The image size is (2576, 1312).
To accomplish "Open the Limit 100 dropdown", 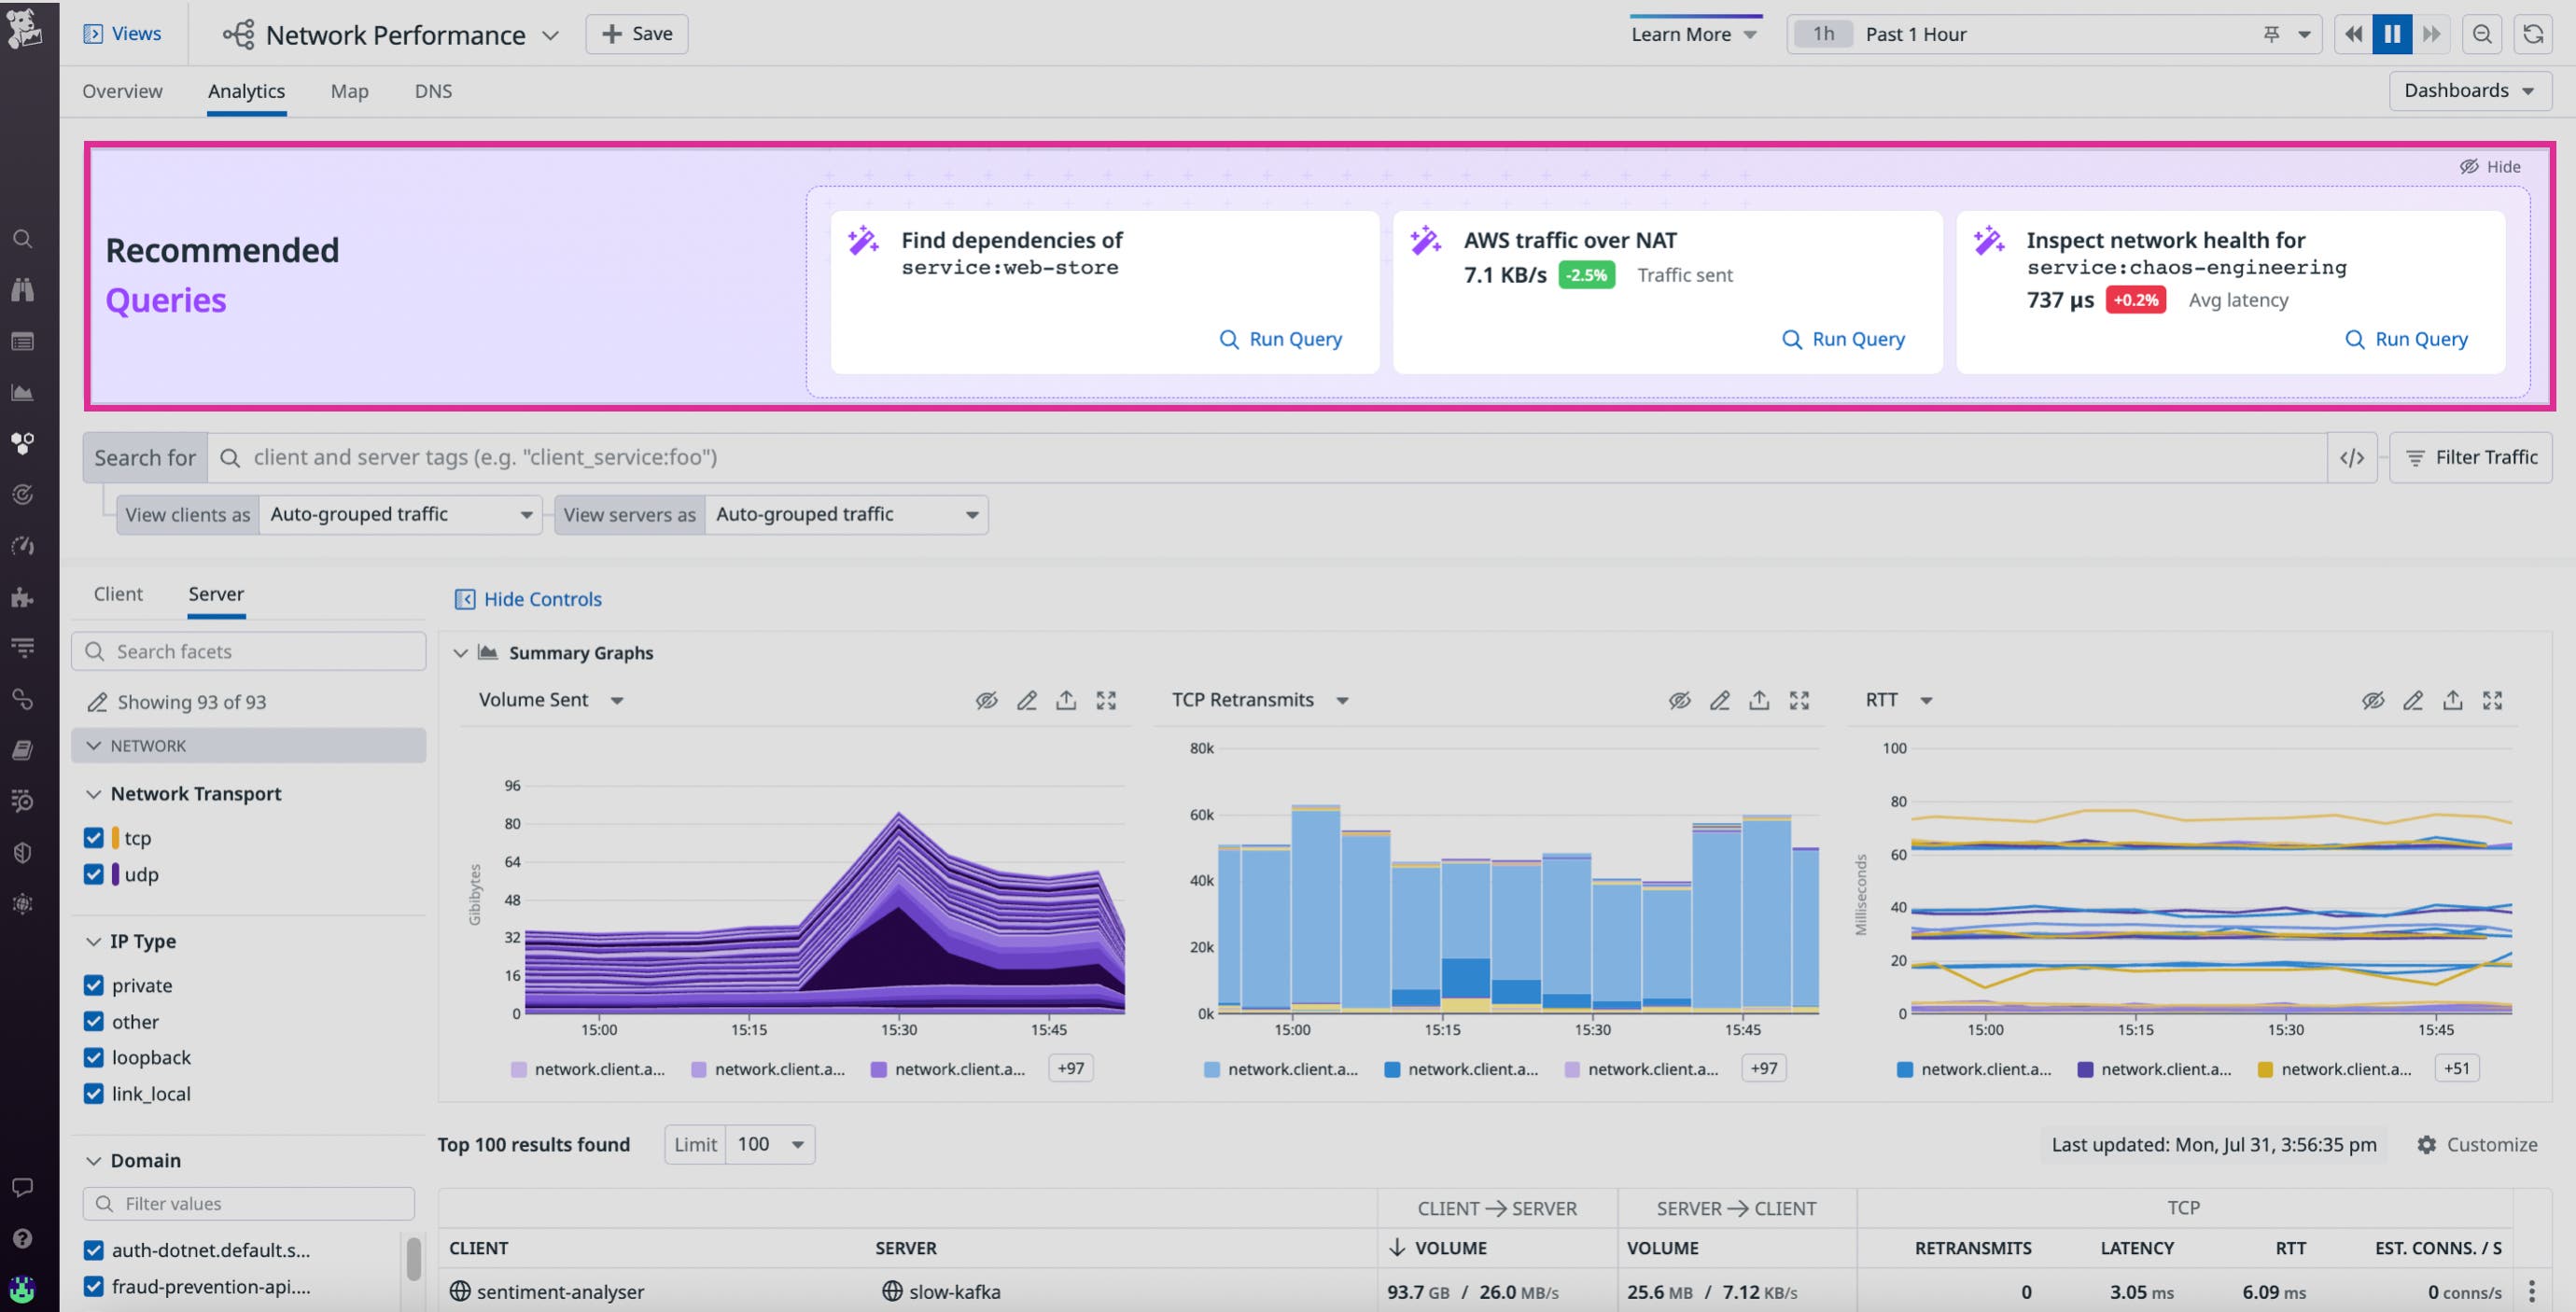I will click(769, 1144).
